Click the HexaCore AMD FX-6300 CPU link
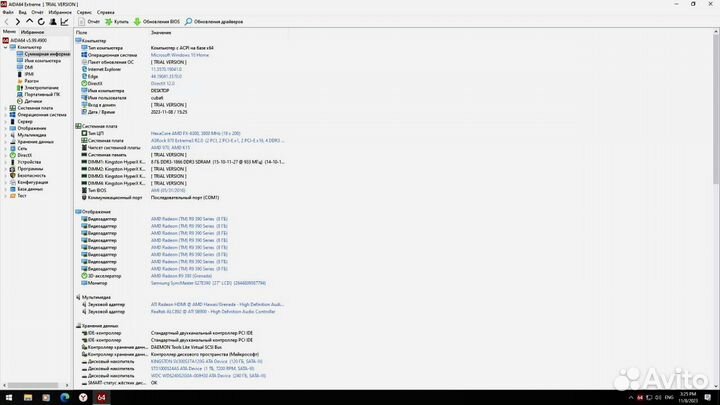720x405 pixels. 196,133
